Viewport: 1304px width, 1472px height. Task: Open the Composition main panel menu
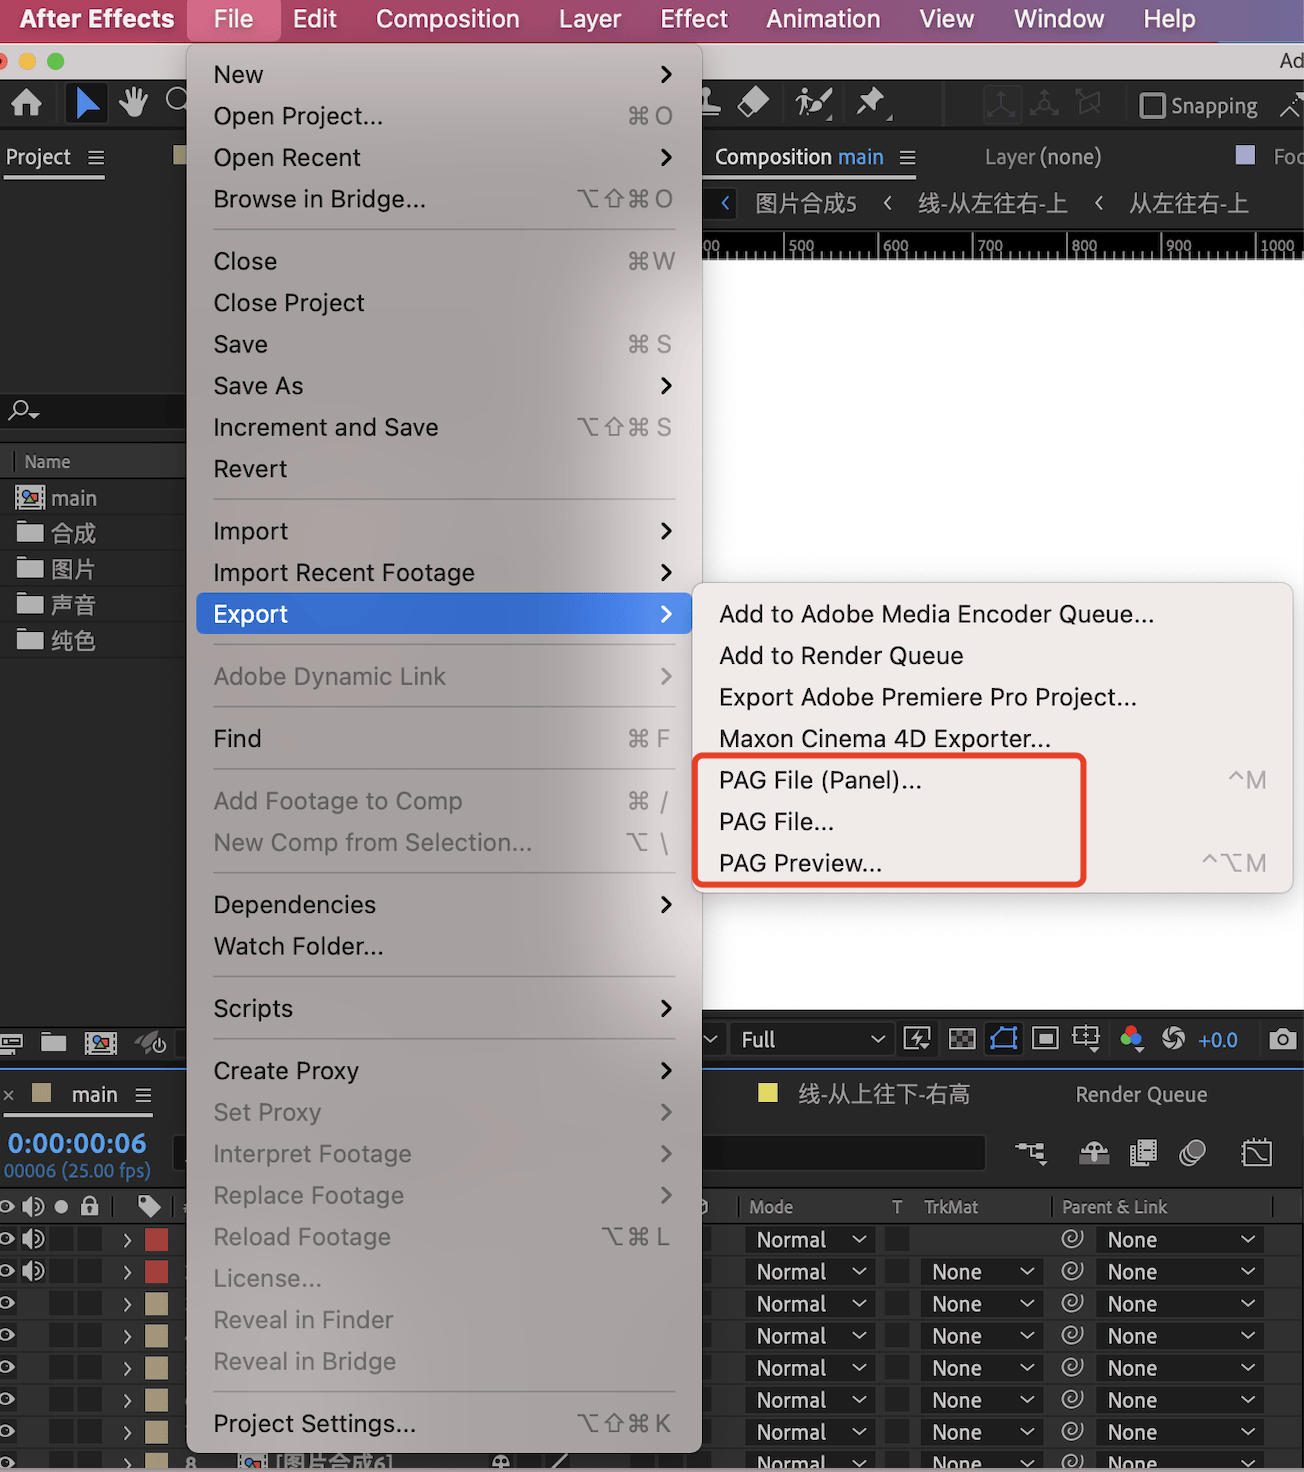tap(907, 157)
